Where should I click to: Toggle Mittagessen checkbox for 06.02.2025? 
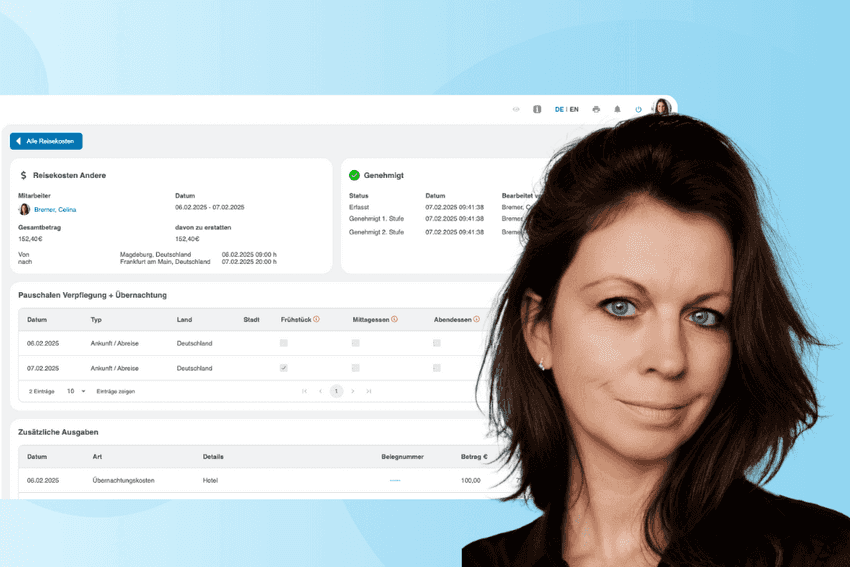click(356, 343)
